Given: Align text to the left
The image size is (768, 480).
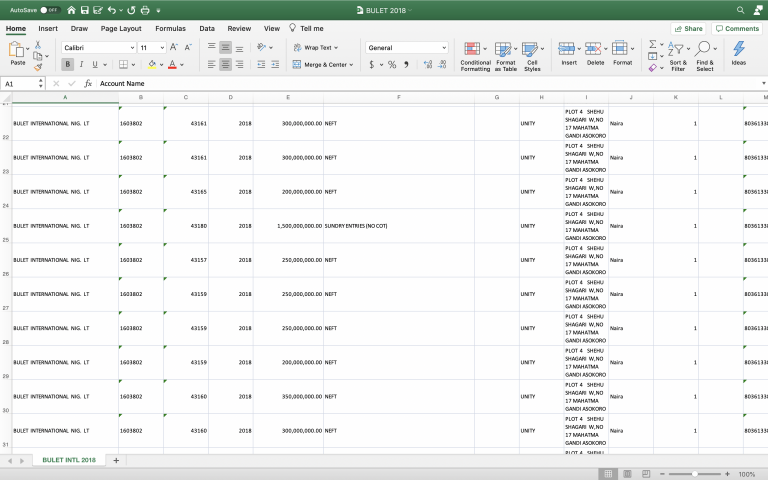Looking at the screenshot, I should click(x=212, y=64).
